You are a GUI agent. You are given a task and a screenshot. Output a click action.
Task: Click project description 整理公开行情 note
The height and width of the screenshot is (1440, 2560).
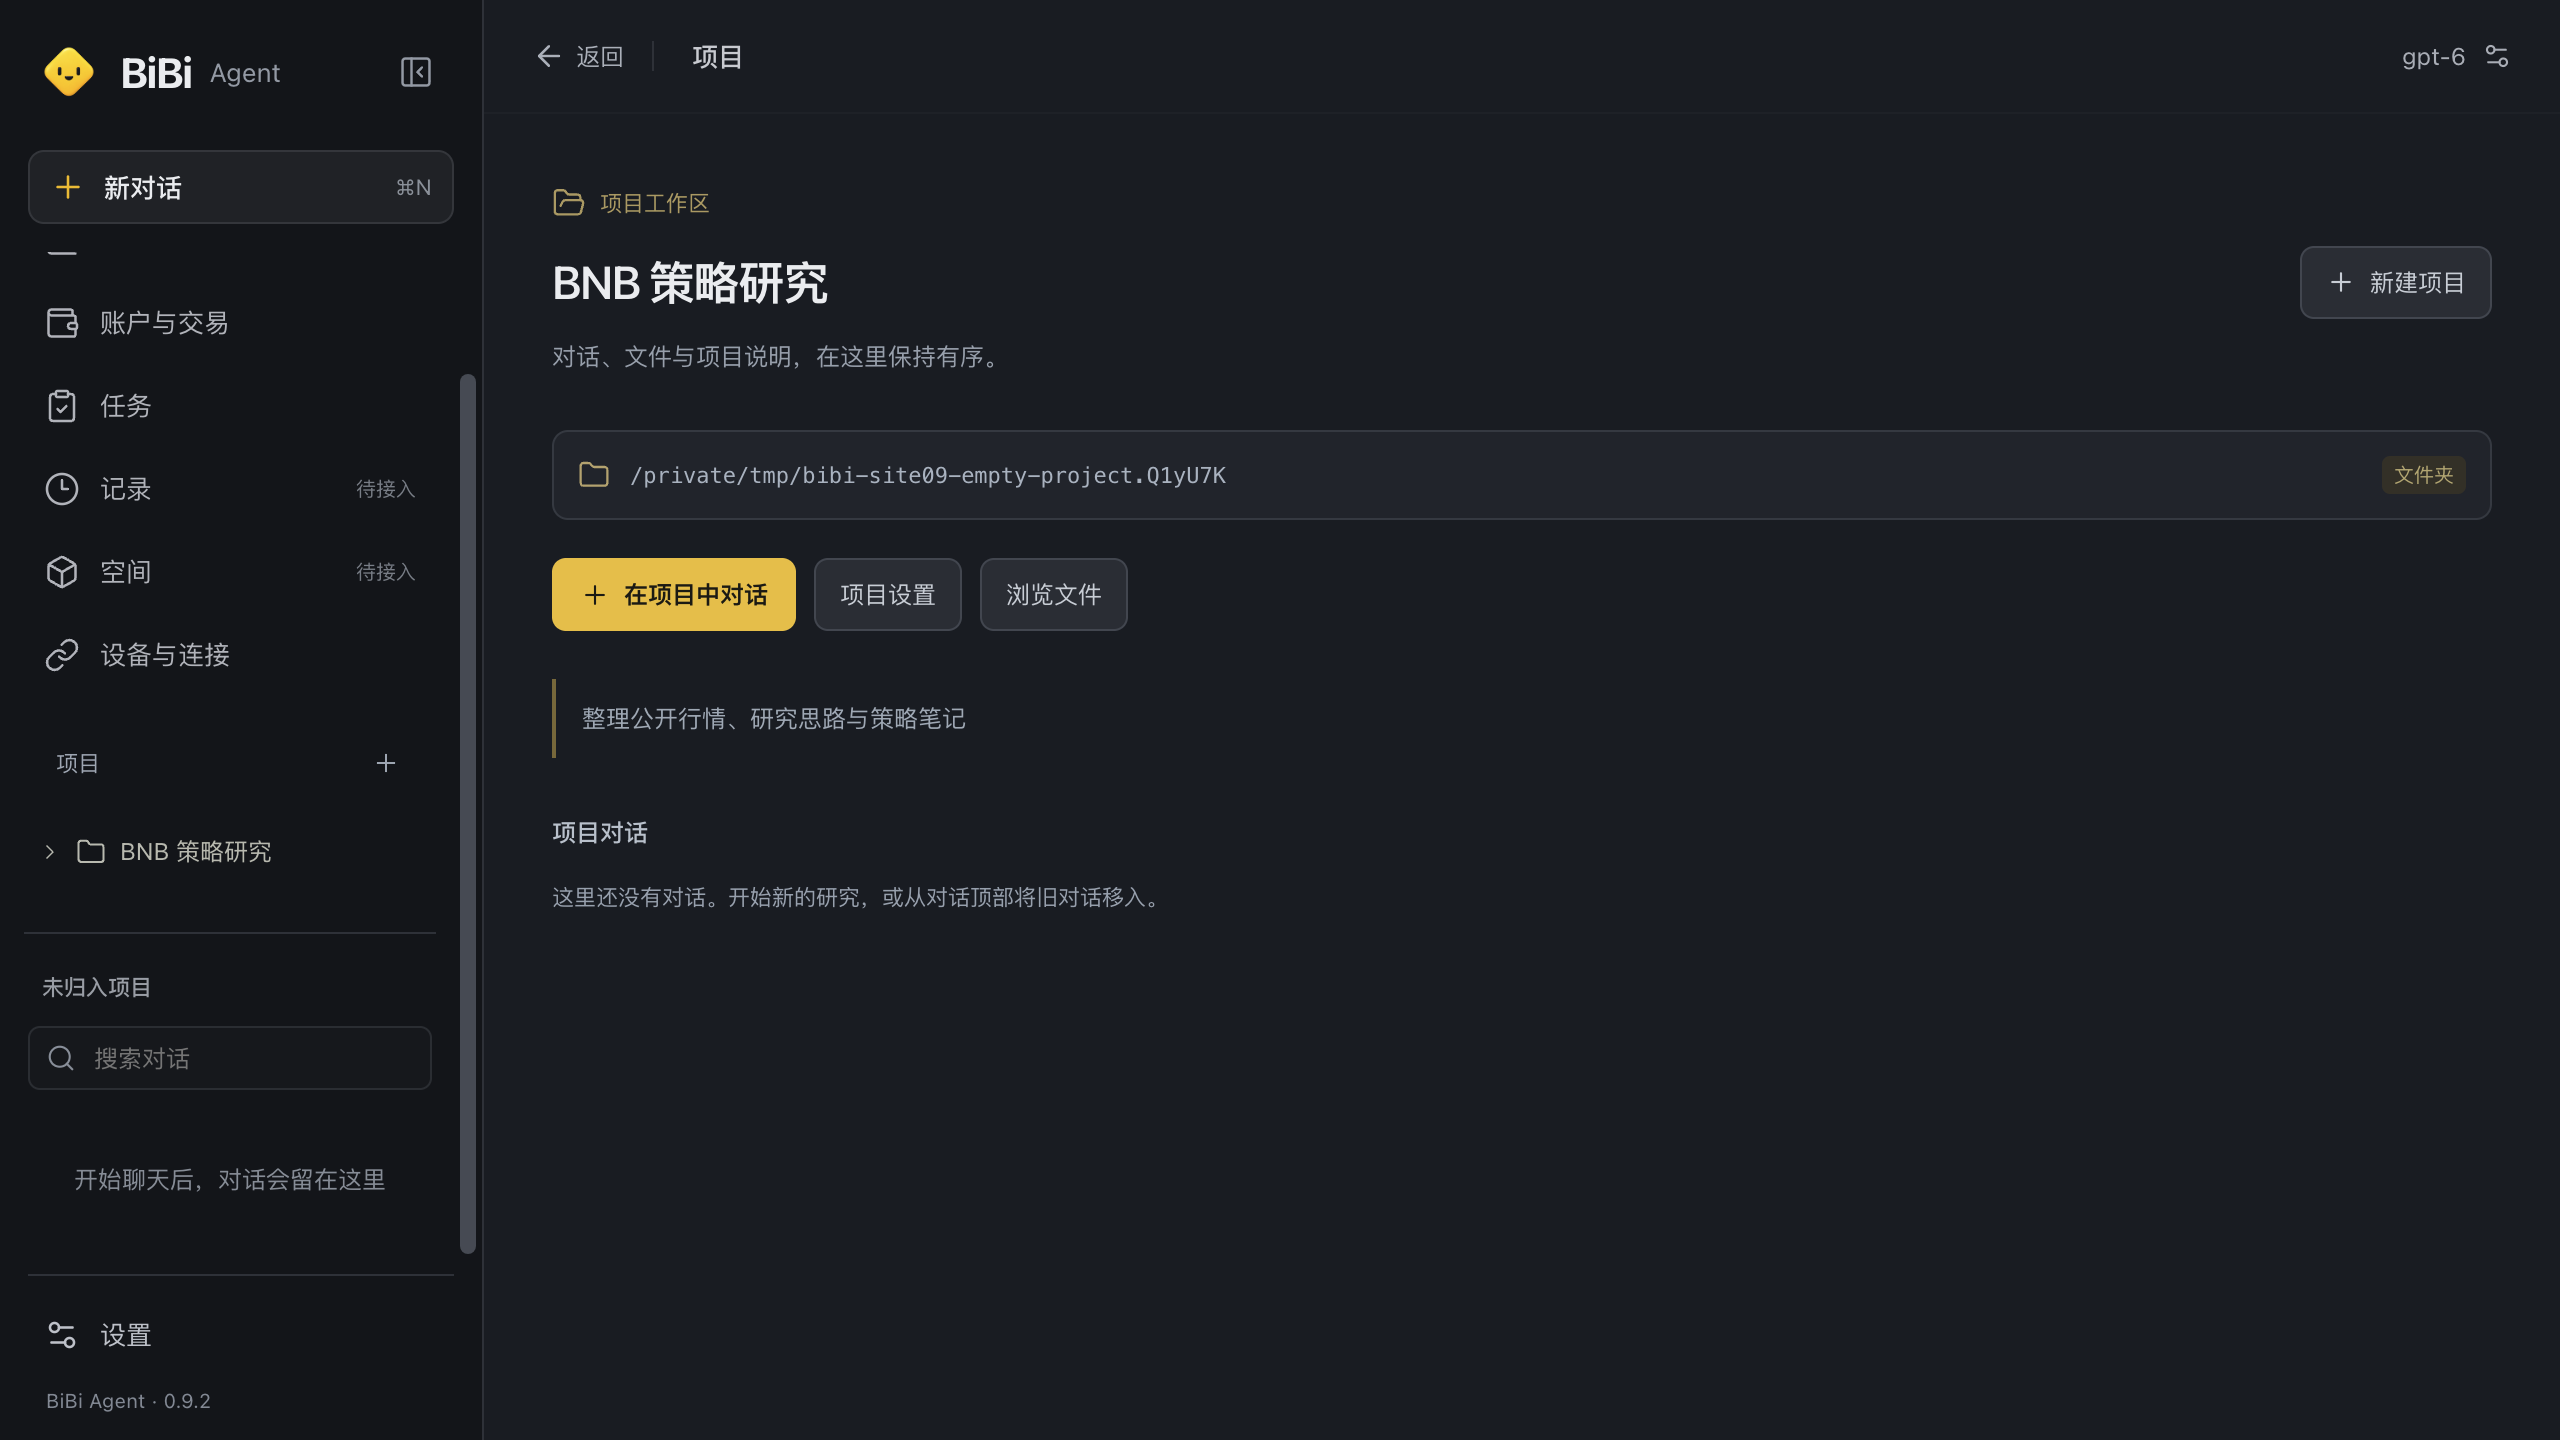[x=773, y=719]
